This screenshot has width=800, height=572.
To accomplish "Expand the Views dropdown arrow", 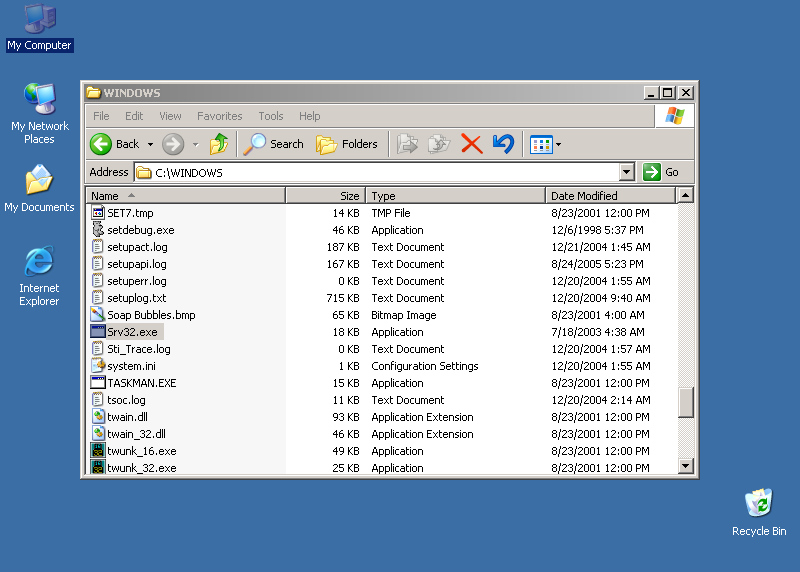I will coord(559,145).
